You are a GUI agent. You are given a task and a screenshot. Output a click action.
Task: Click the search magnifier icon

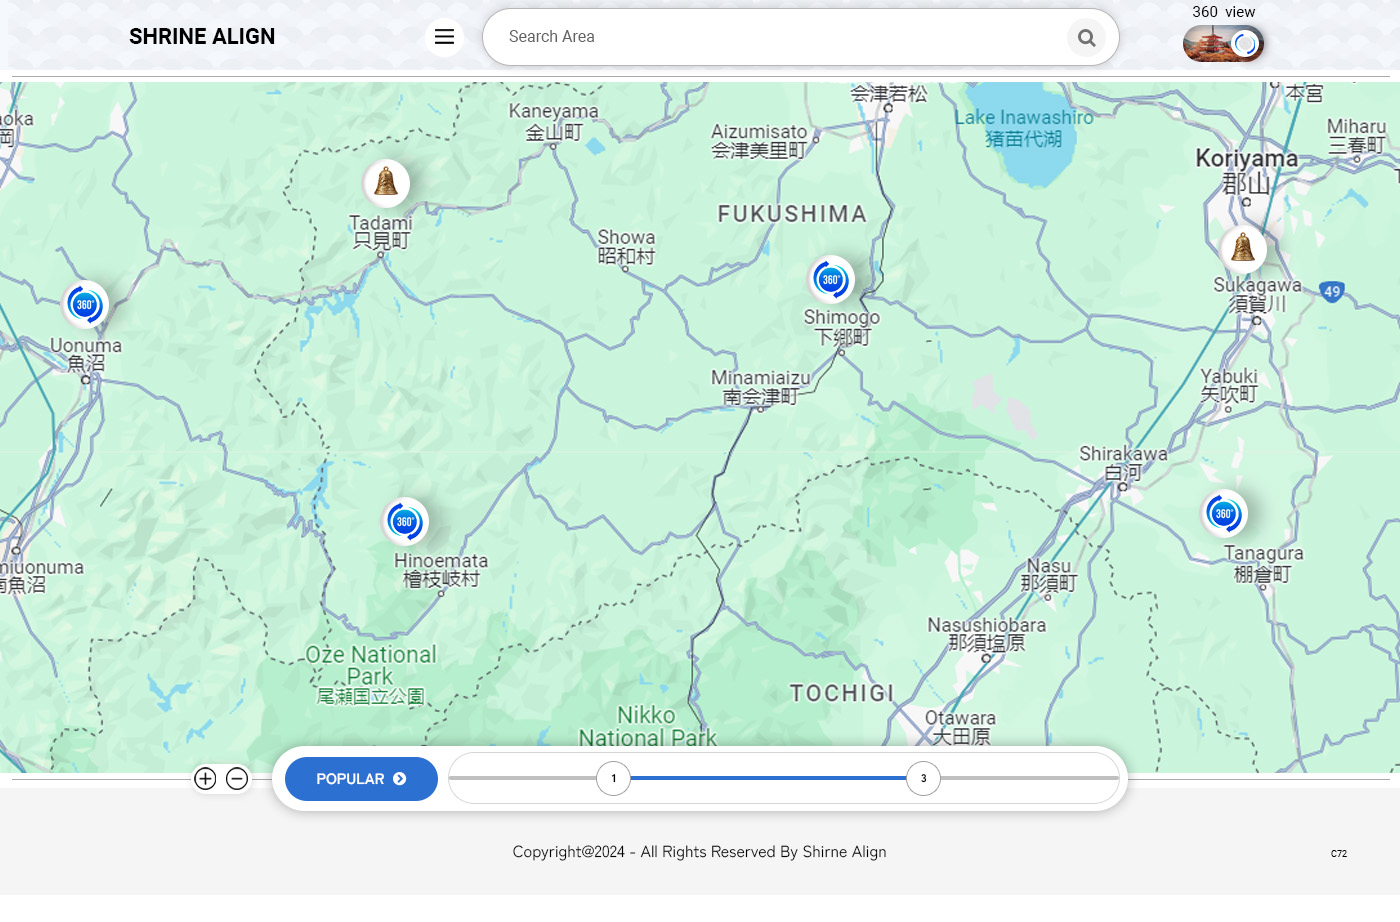pos(1086,38)
